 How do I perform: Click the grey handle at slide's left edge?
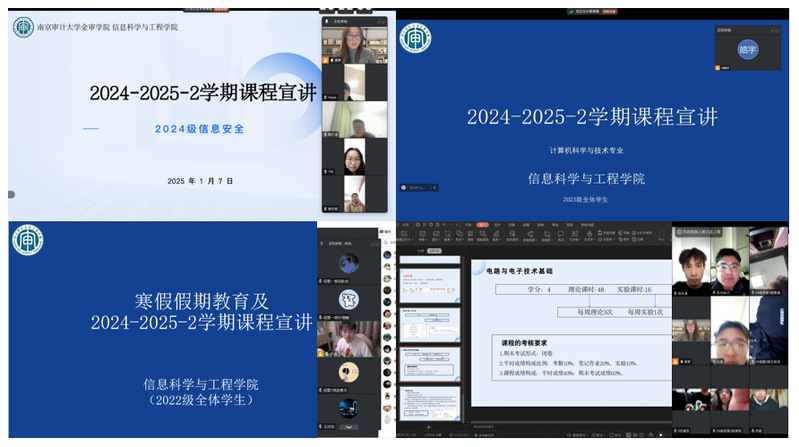click(x=12, y=192)
